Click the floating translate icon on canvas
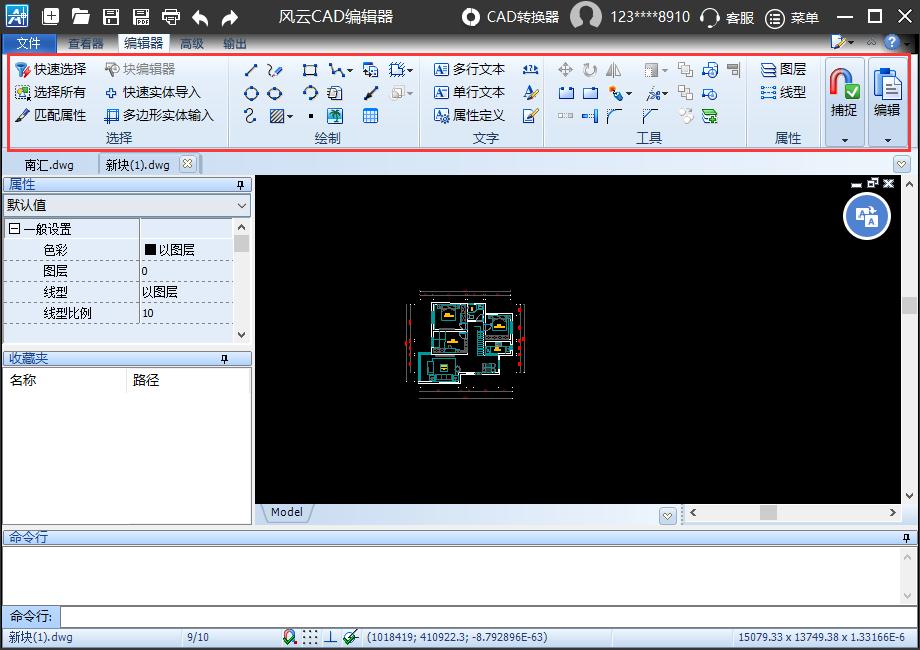Screen dimensions: 920x650 coord(866,216)
